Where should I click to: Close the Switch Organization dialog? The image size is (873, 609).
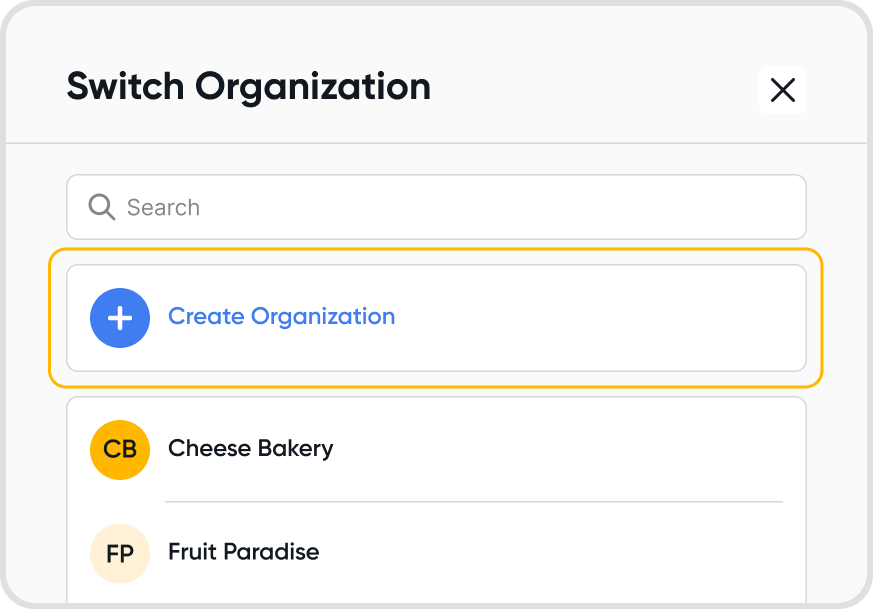point(782,90)
